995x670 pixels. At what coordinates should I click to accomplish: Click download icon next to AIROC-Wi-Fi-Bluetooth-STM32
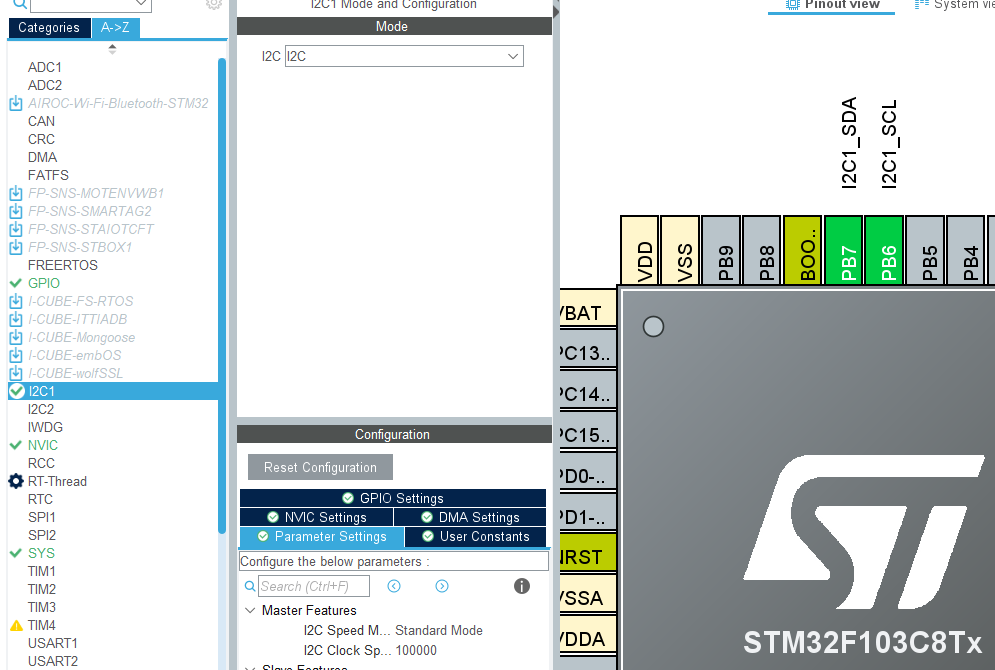click(x=16, y=103)
